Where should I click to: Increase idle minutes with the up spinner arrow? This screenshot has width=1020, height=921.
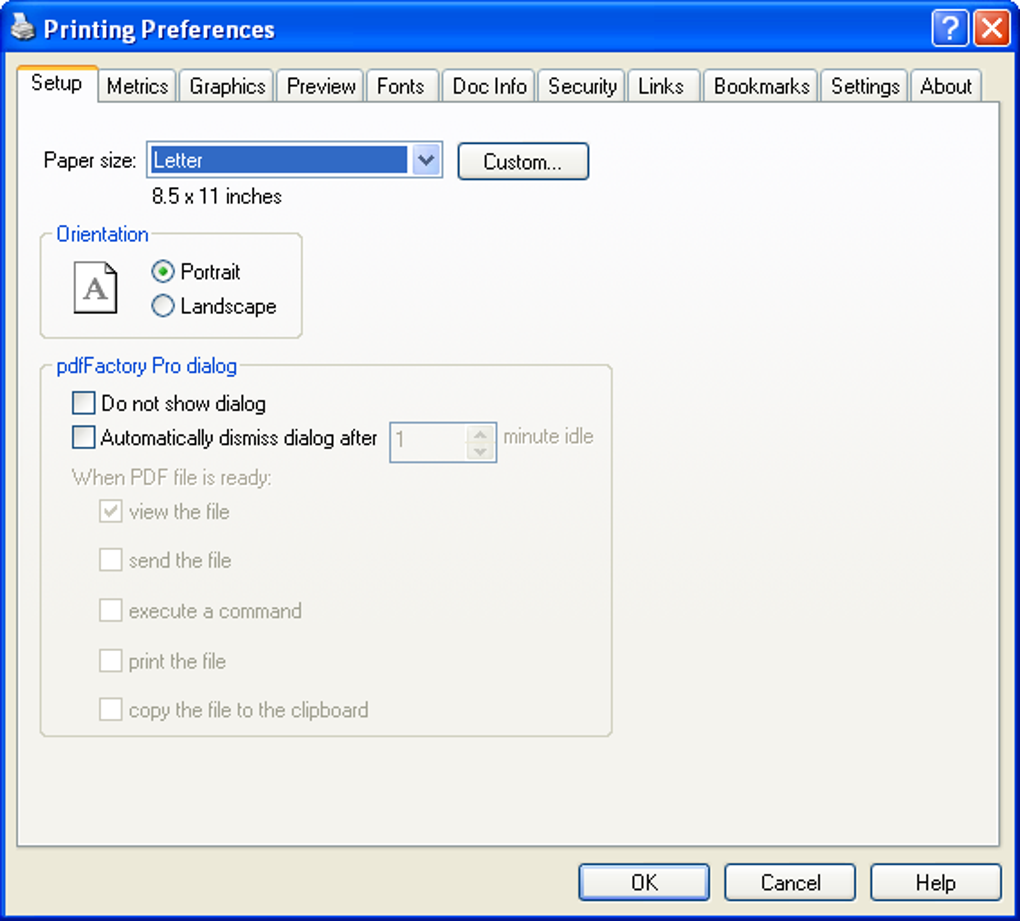(x=481, y=434)
